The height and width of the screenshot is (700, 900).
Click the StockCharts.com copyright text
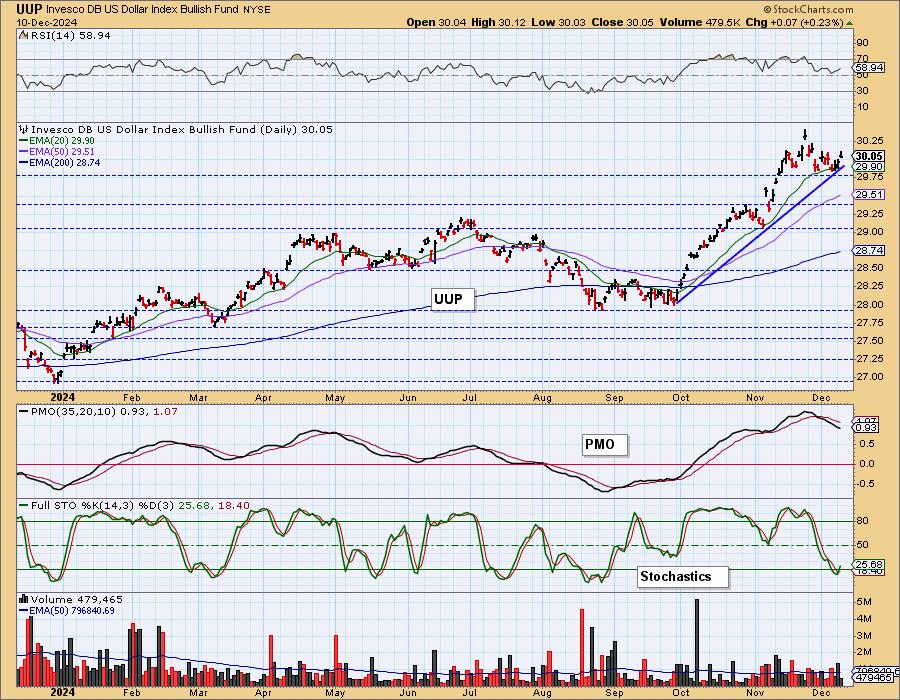tap(808, 9)
